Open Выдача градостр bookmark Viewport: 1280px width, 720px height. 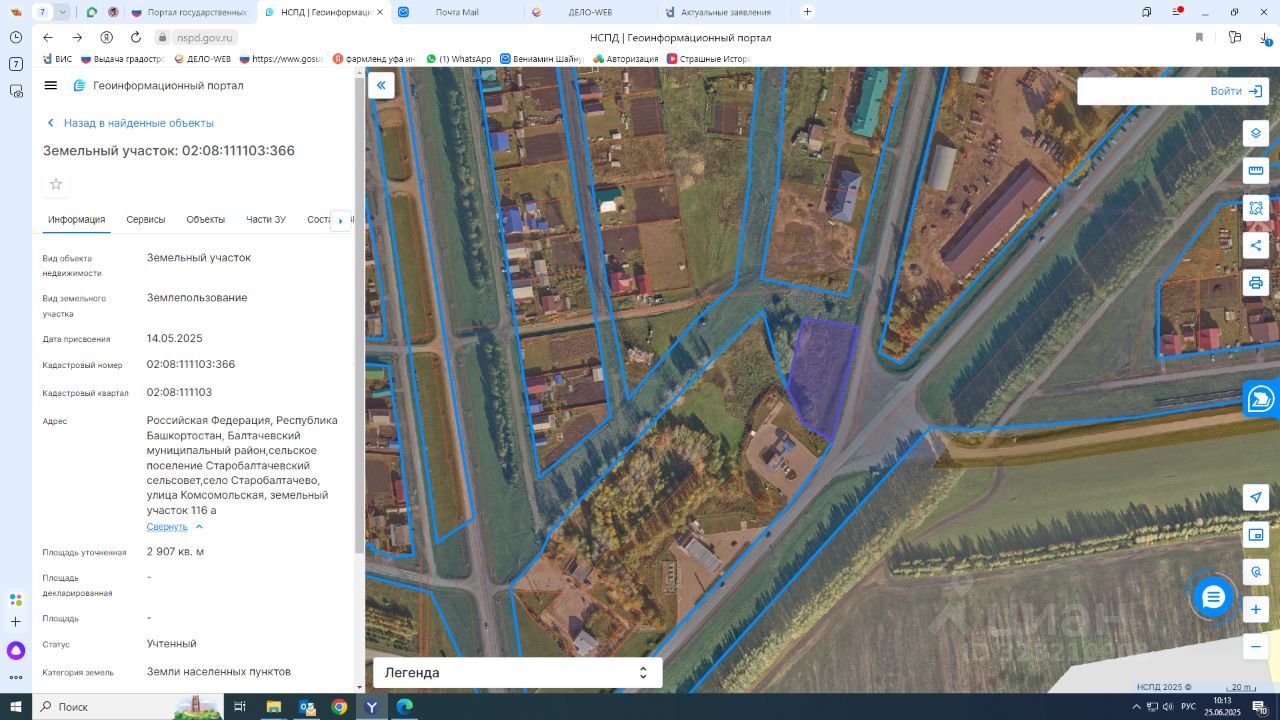pyautogui.click(x=124, y=59)
